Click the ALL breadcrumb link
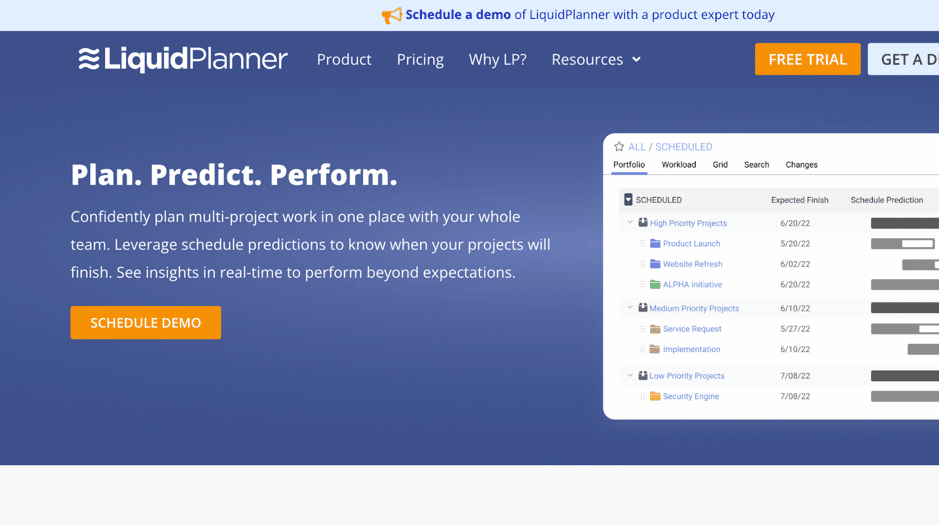939x525 pixels. pos(637,147)
